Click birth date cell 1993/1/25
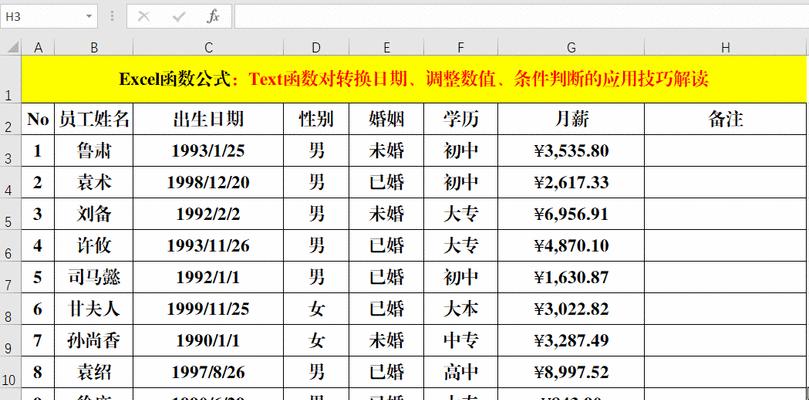Image resolution: width=809 pixels, height=400 pixels. click(208, 151)
